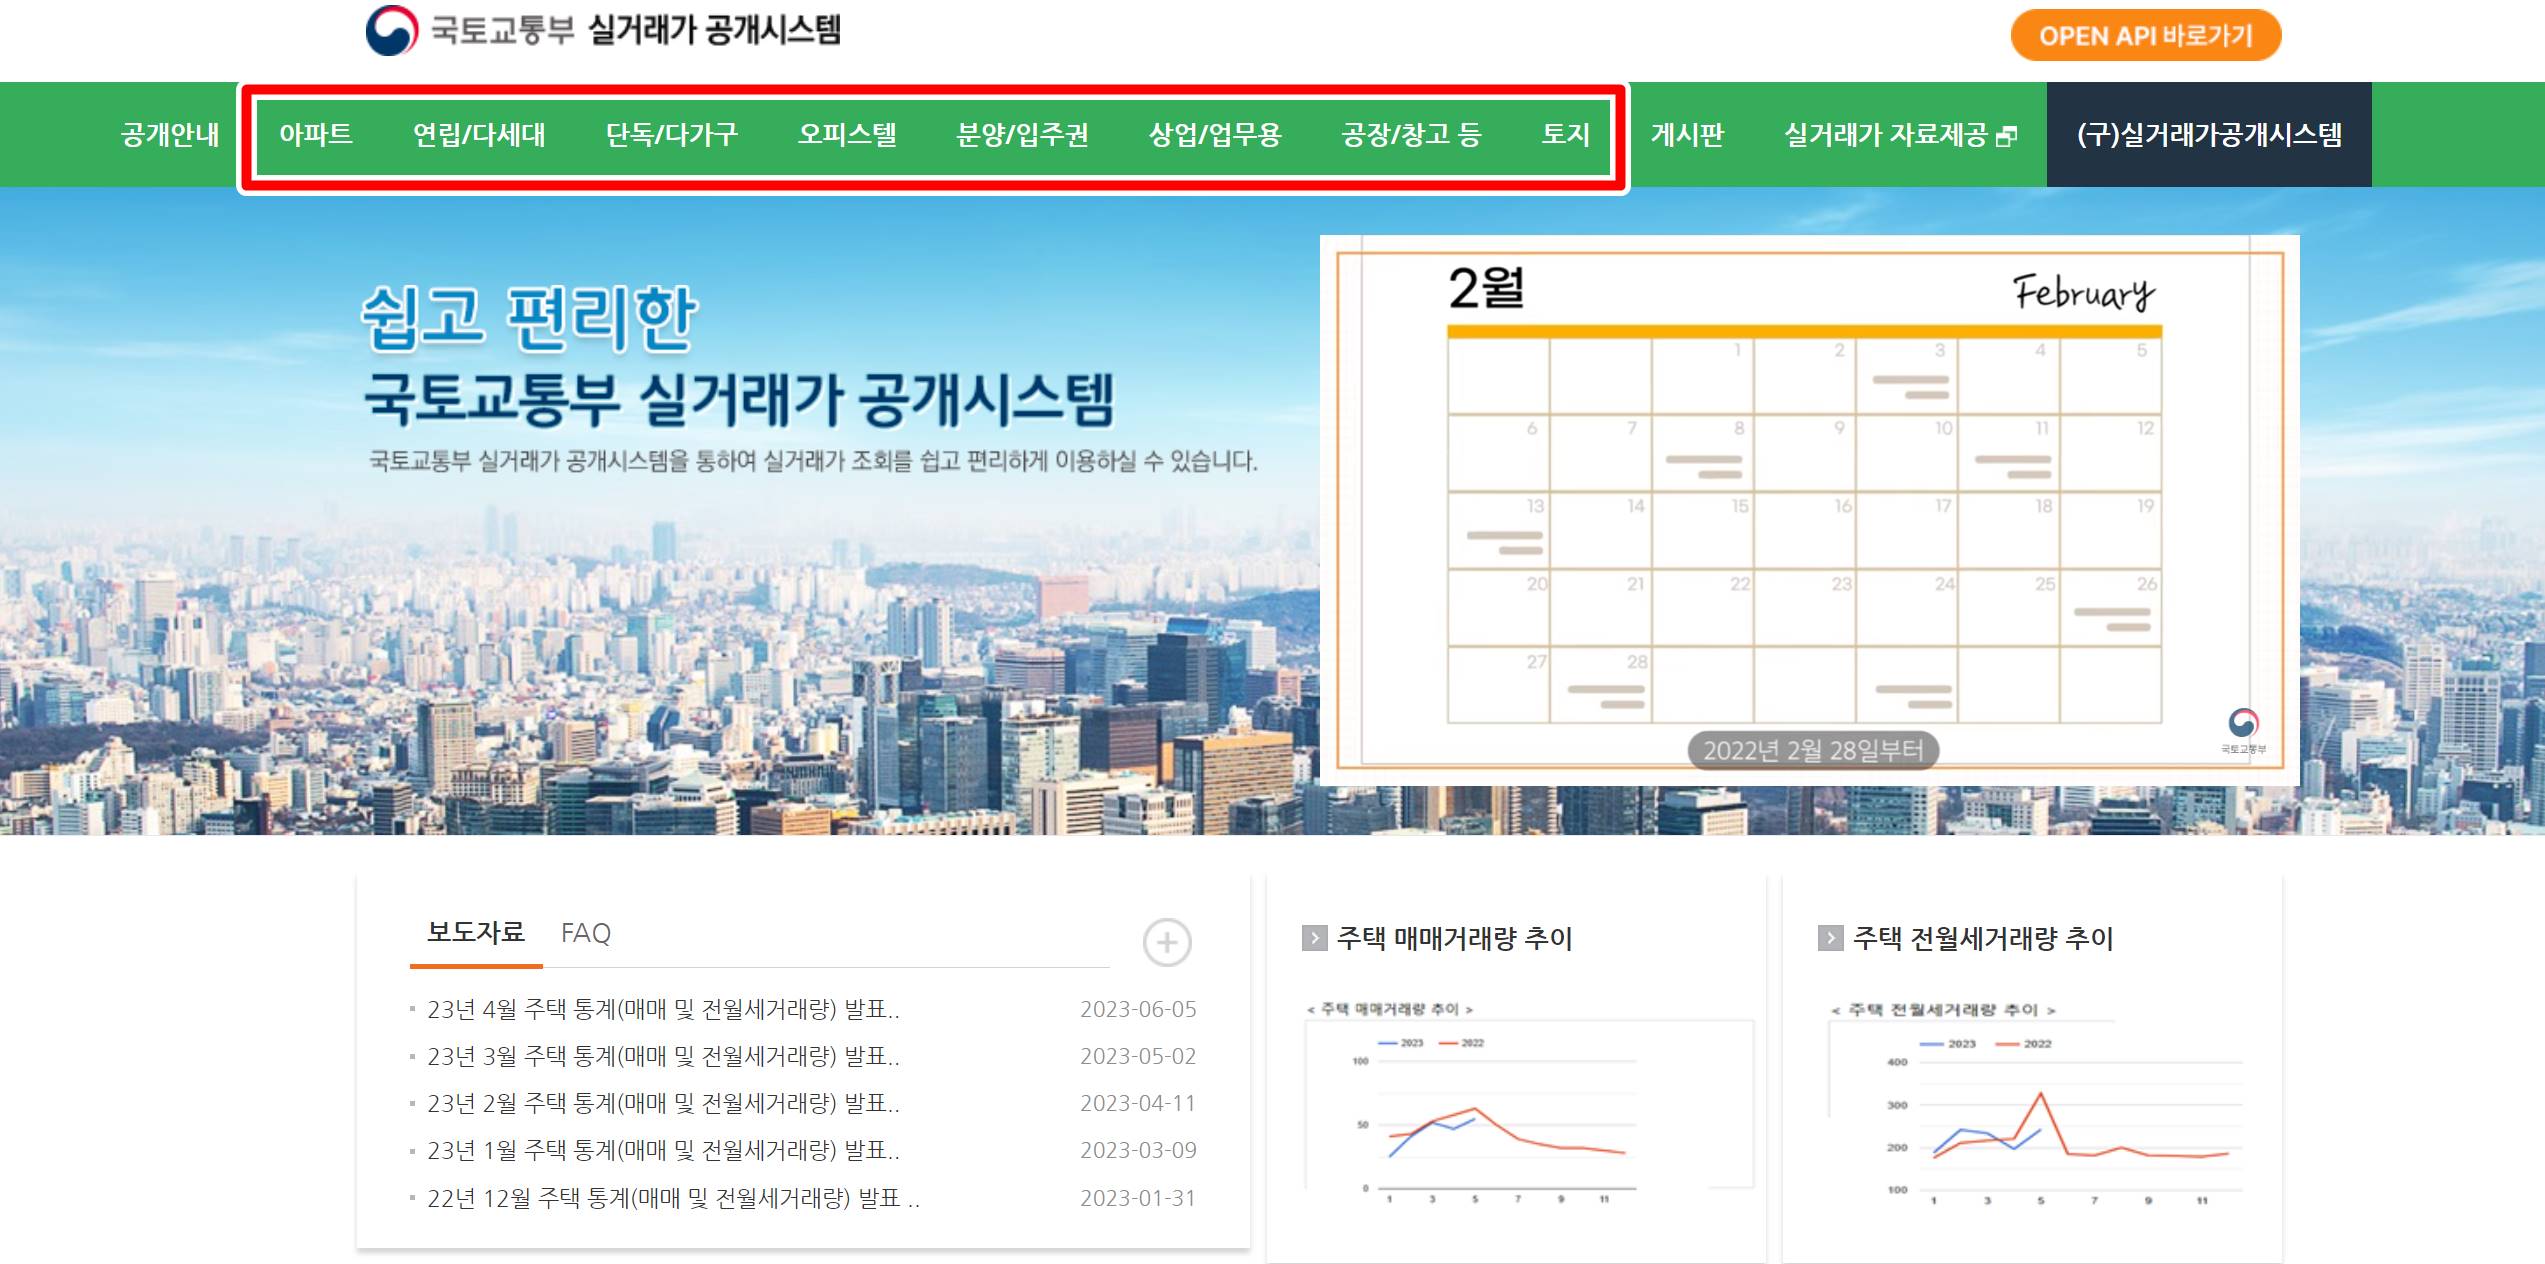Open the 23년 4월 주택 통계 press release
2545x1264 pixels.
point(662,1009)
